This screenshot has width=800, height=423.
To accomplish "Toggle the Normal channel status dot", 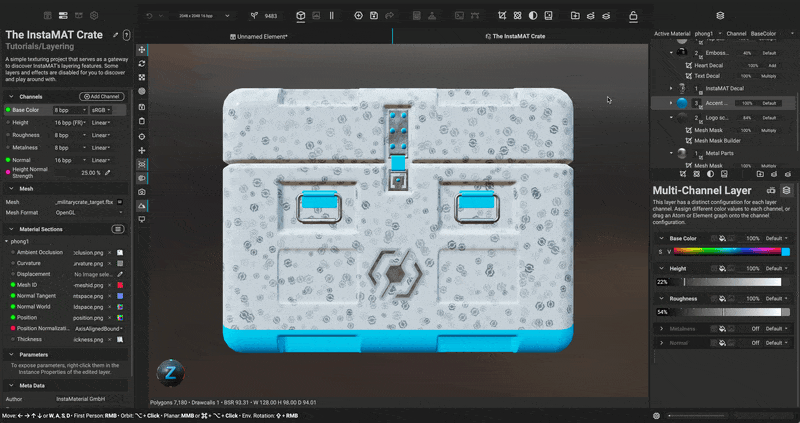I will (8, 160).
